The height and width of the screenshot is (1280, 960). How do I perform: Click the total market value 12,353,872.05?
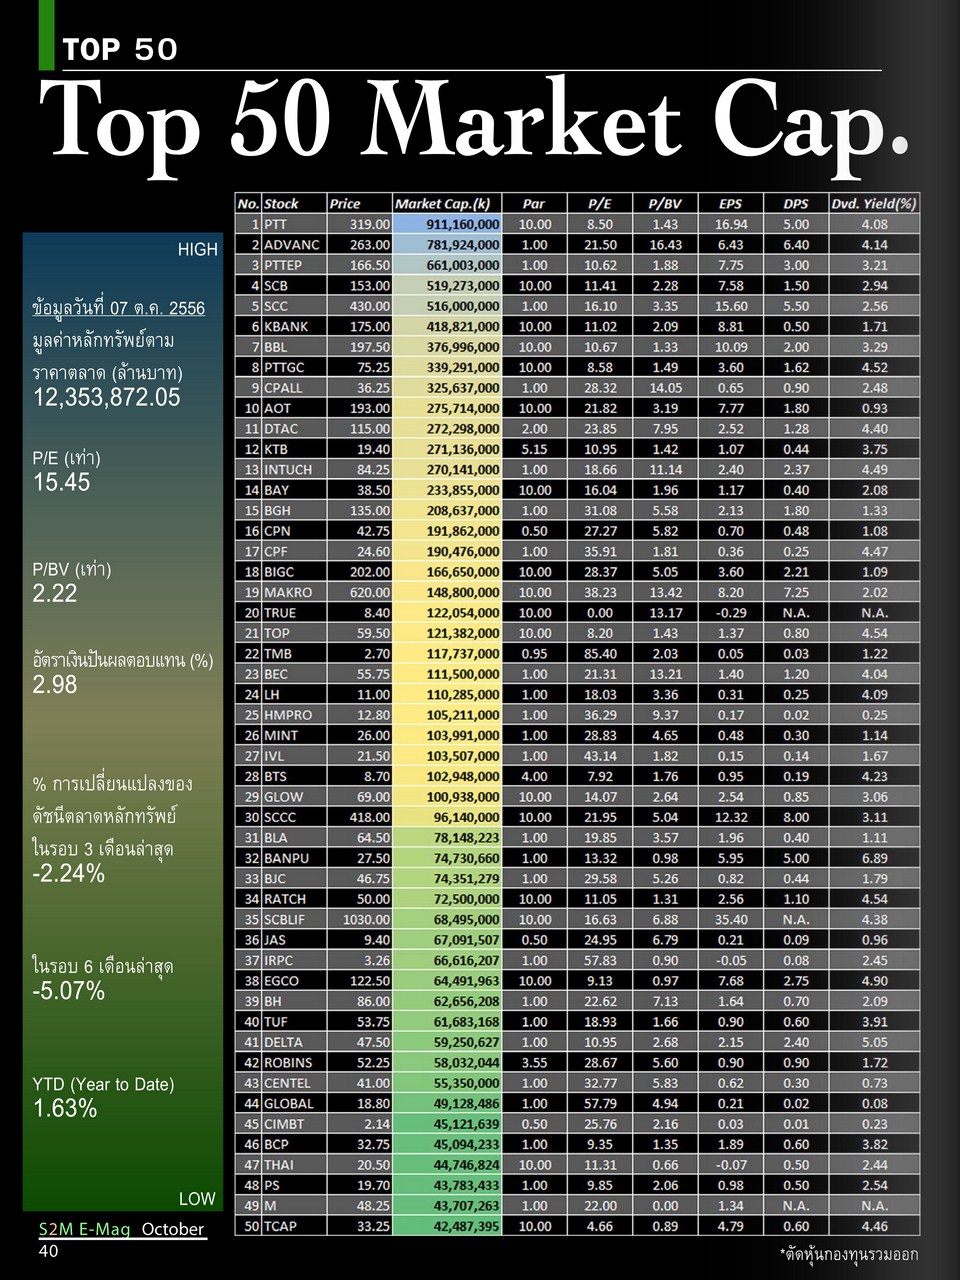107,398
